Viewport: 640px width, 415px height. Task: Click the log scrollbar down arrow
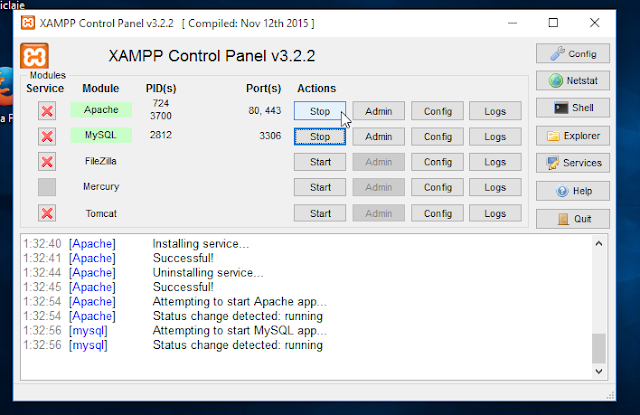pos(599,371)
